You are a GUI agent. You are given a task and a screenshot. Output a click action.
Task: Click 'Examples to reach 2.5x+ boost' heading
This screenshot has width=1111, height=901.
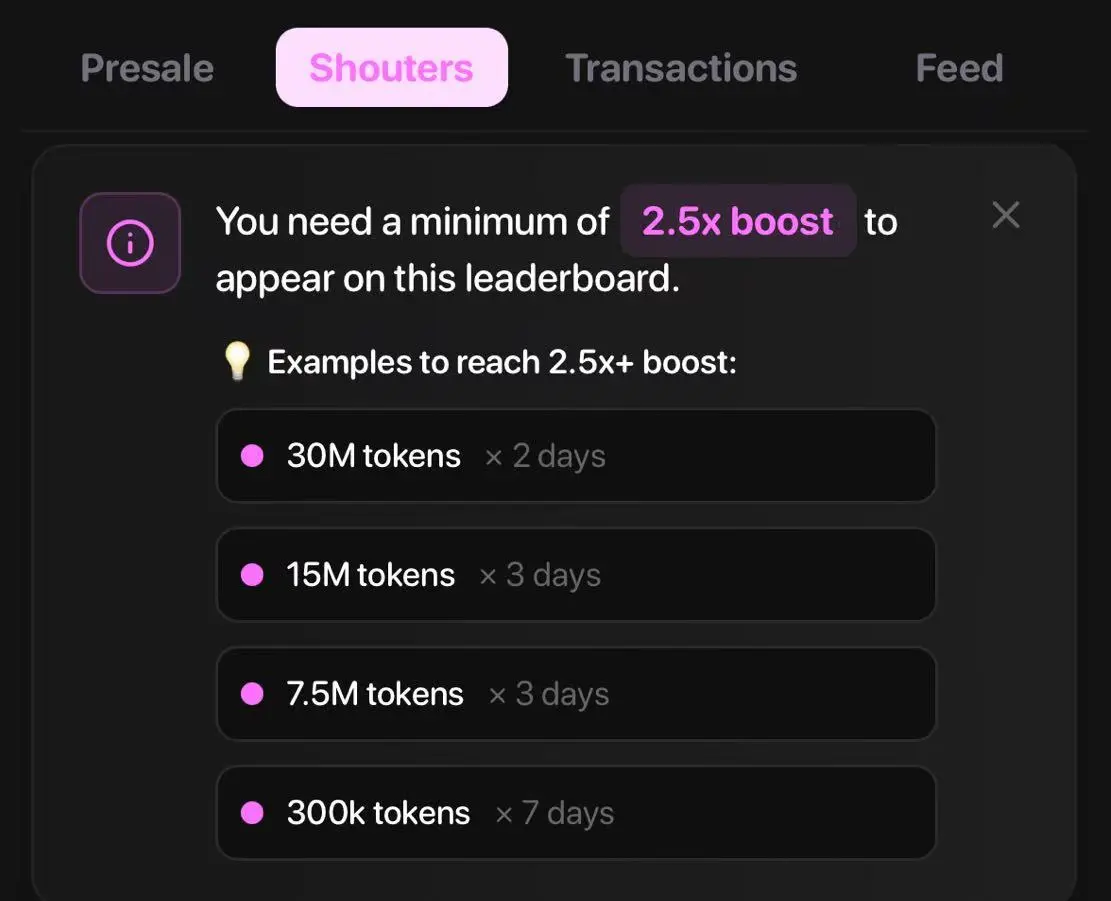click(x=502, y=362)
